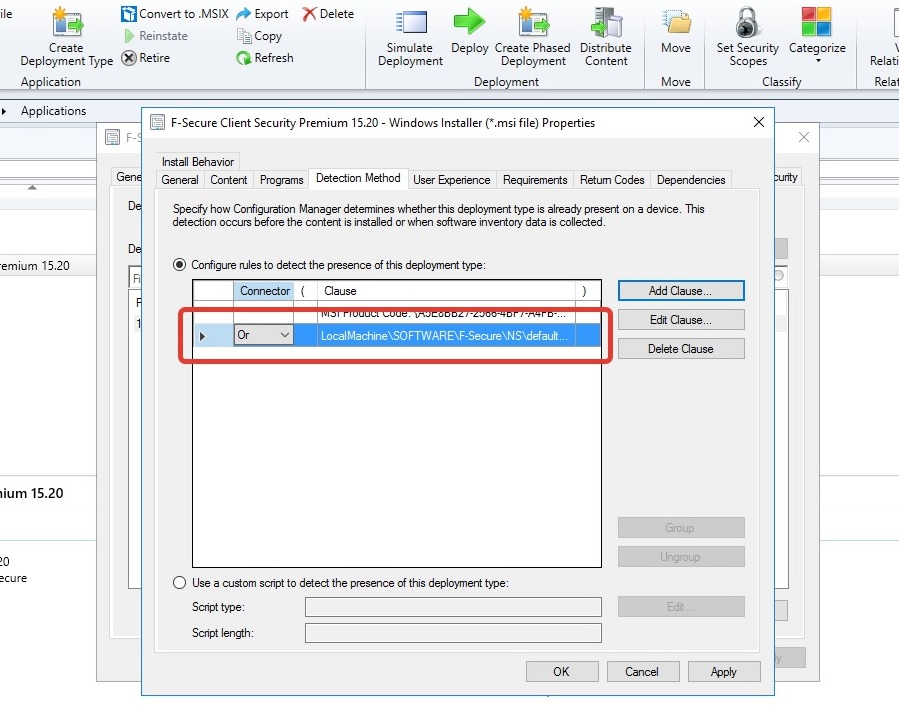The height and width of the screenshot is (727, 899).
Task: Open Set Security Scopes
Action: click(748, 36)
